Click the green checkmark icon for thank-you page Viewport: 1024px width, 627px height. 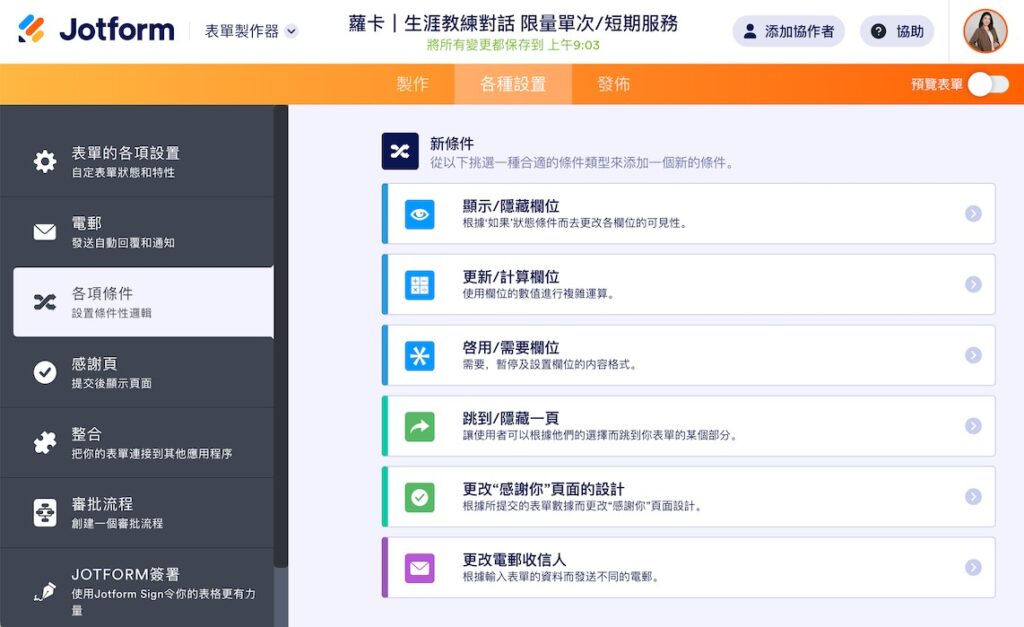(420, 497)
